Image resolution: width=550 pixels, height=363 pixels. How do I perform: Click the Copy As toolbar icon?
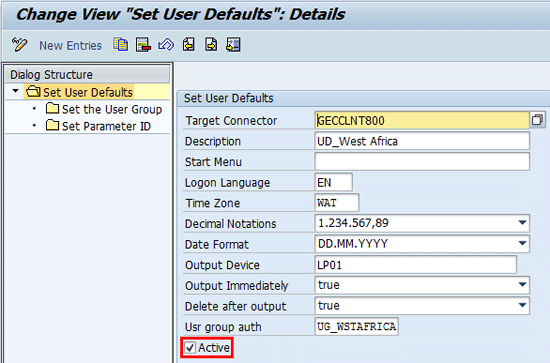tap(121, 45)
